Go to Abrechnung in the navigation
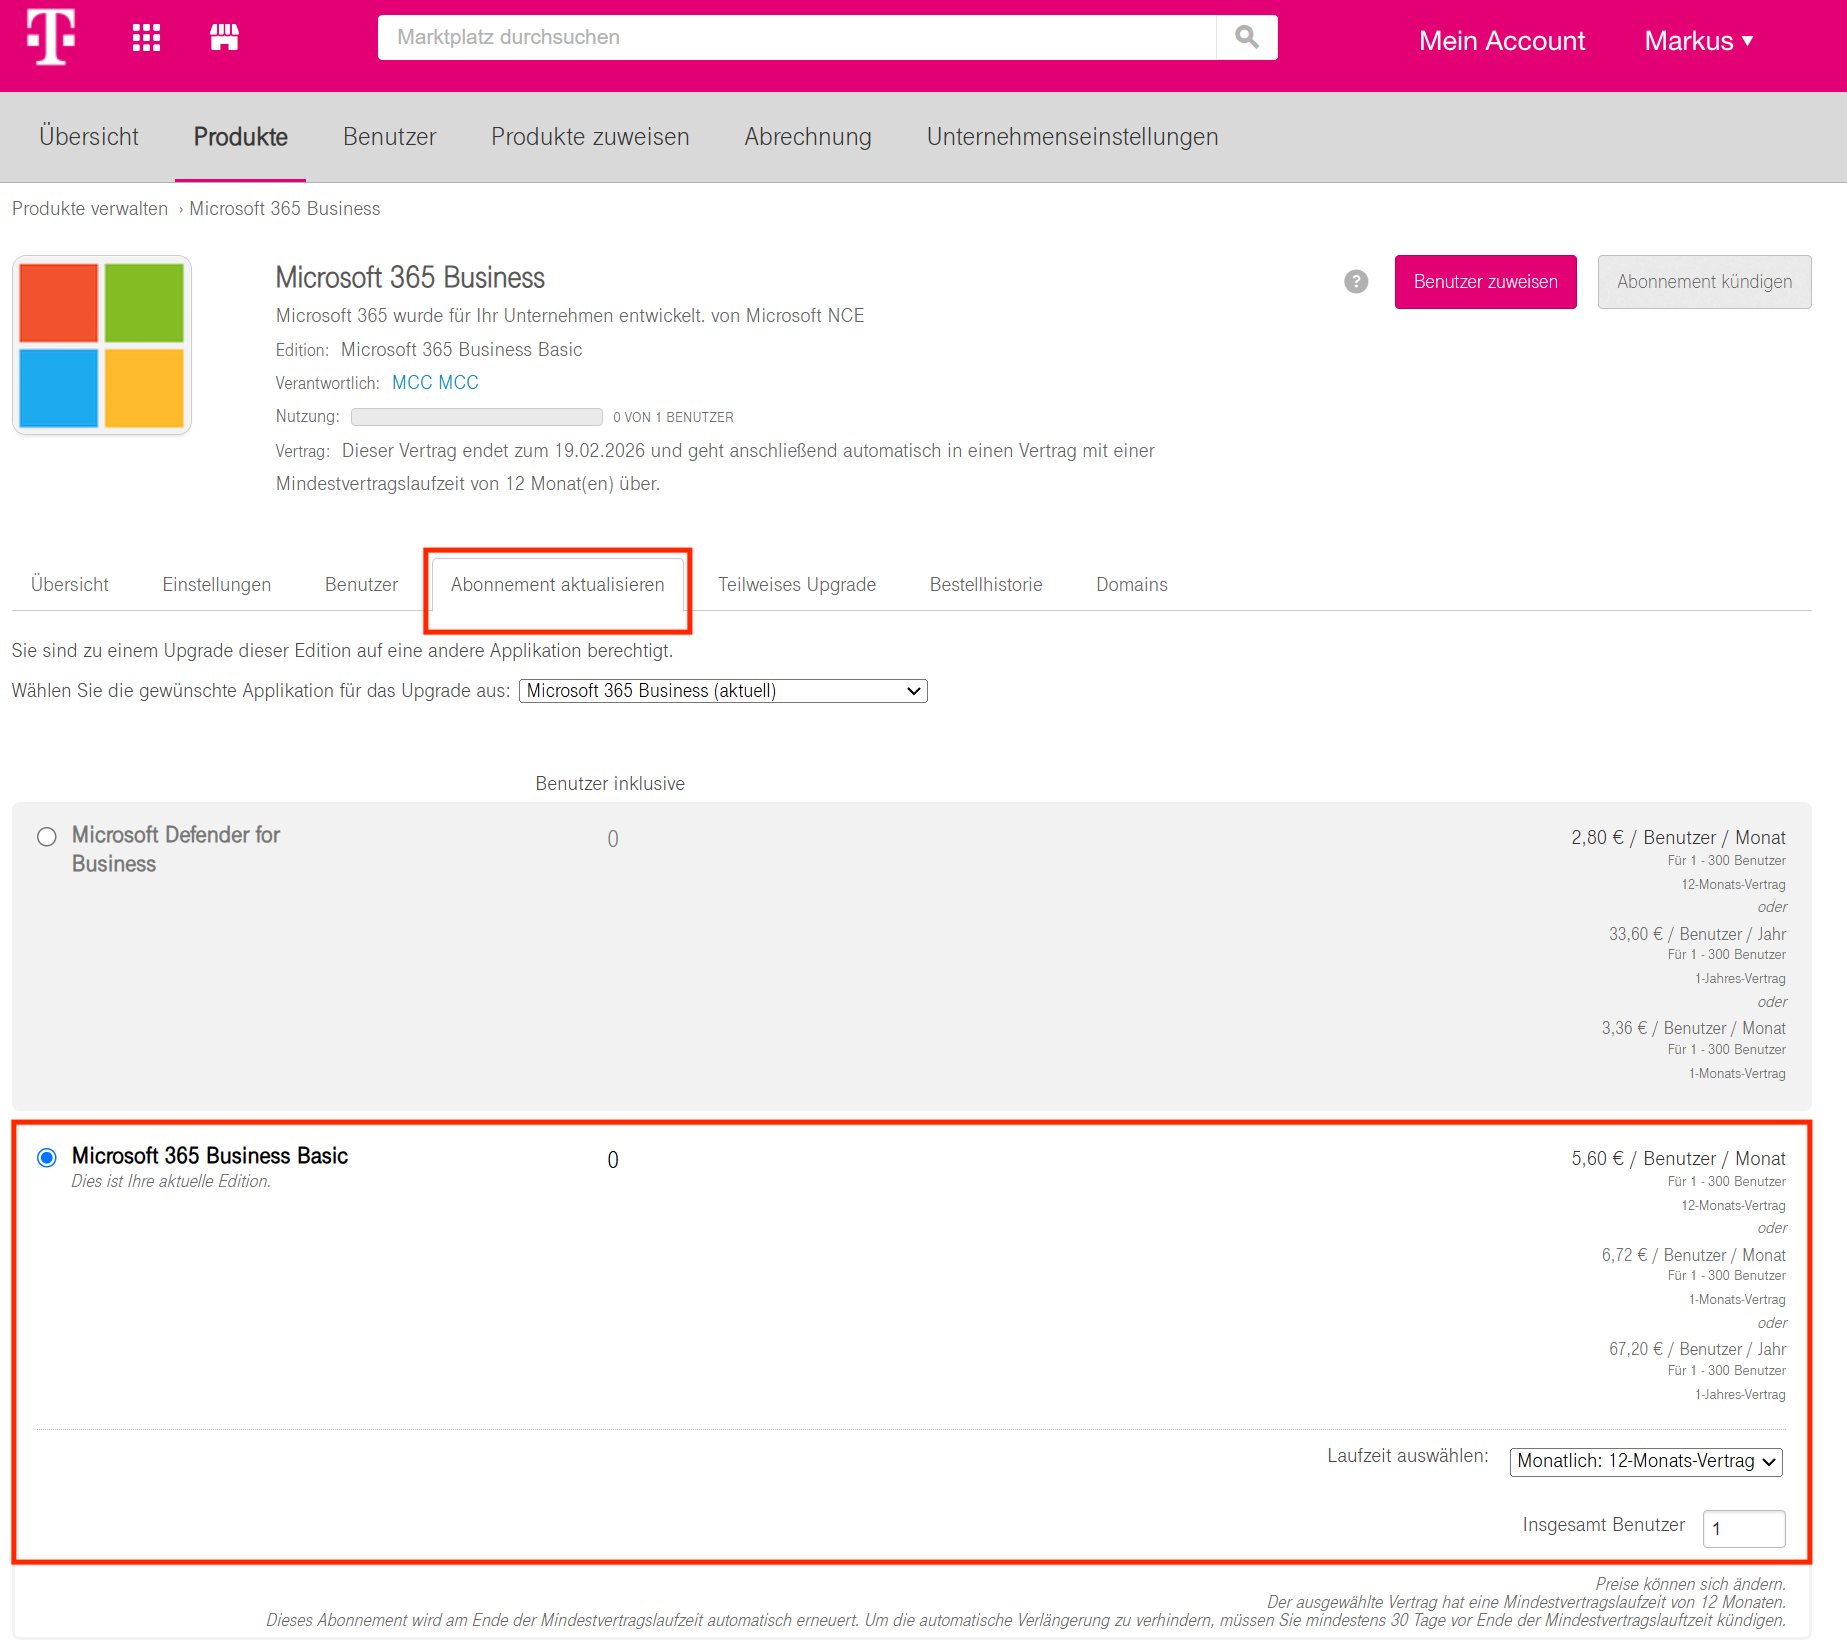Viewport: 1847px width, 1647px height. [807, 137]
